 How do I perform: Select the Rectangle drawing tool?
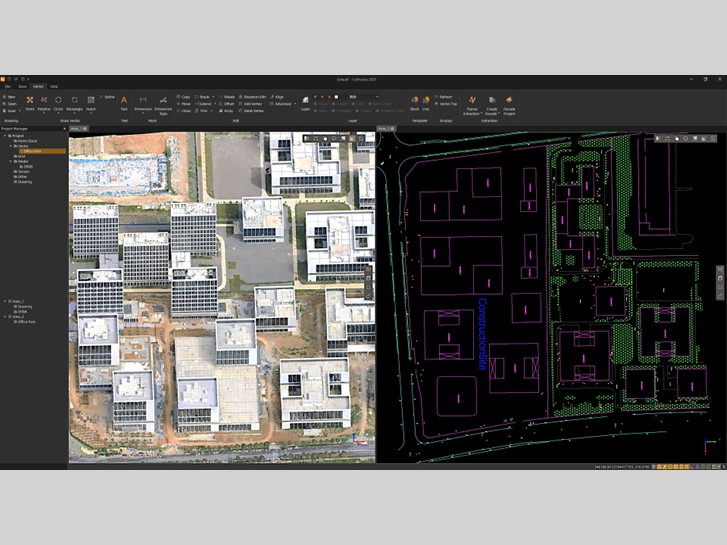coord(74,103)
